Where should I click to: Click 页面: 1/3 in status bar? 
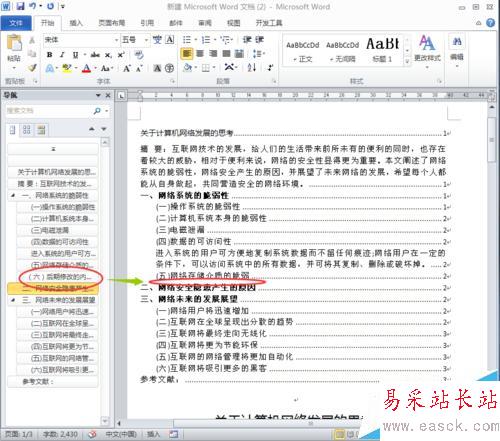(19, 434)
